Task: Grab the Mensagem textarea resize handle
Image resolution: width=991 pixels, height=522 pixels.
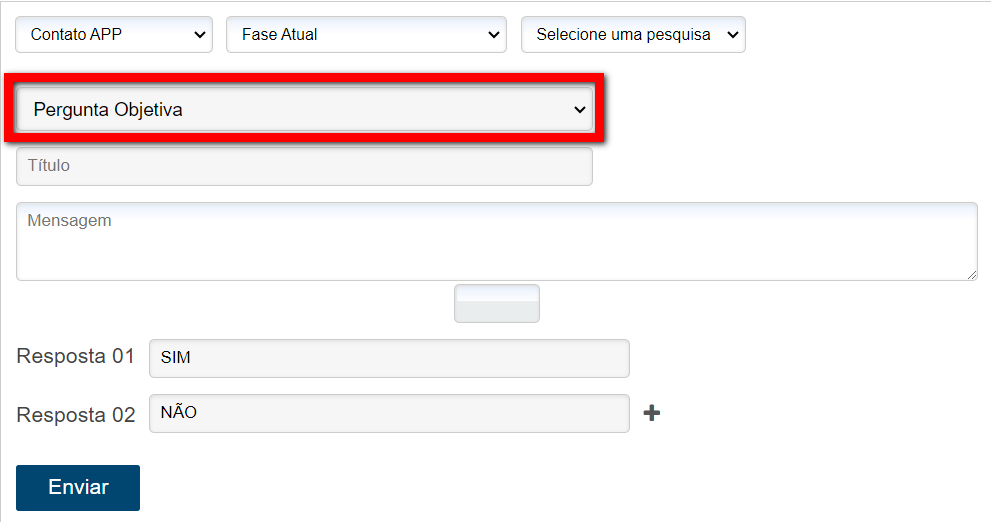Action: [971, 274]
